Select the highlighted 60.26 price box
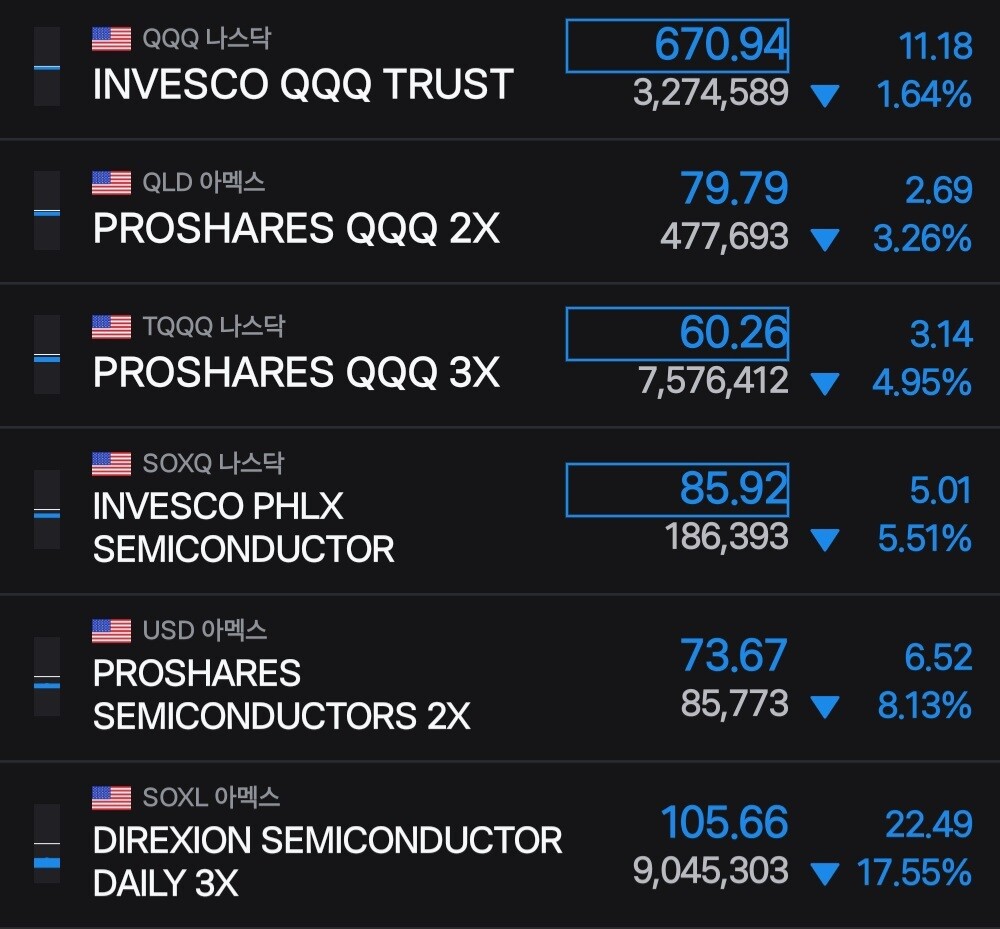Viewport: 1000px width, 929px height. [x=677, y=334]
